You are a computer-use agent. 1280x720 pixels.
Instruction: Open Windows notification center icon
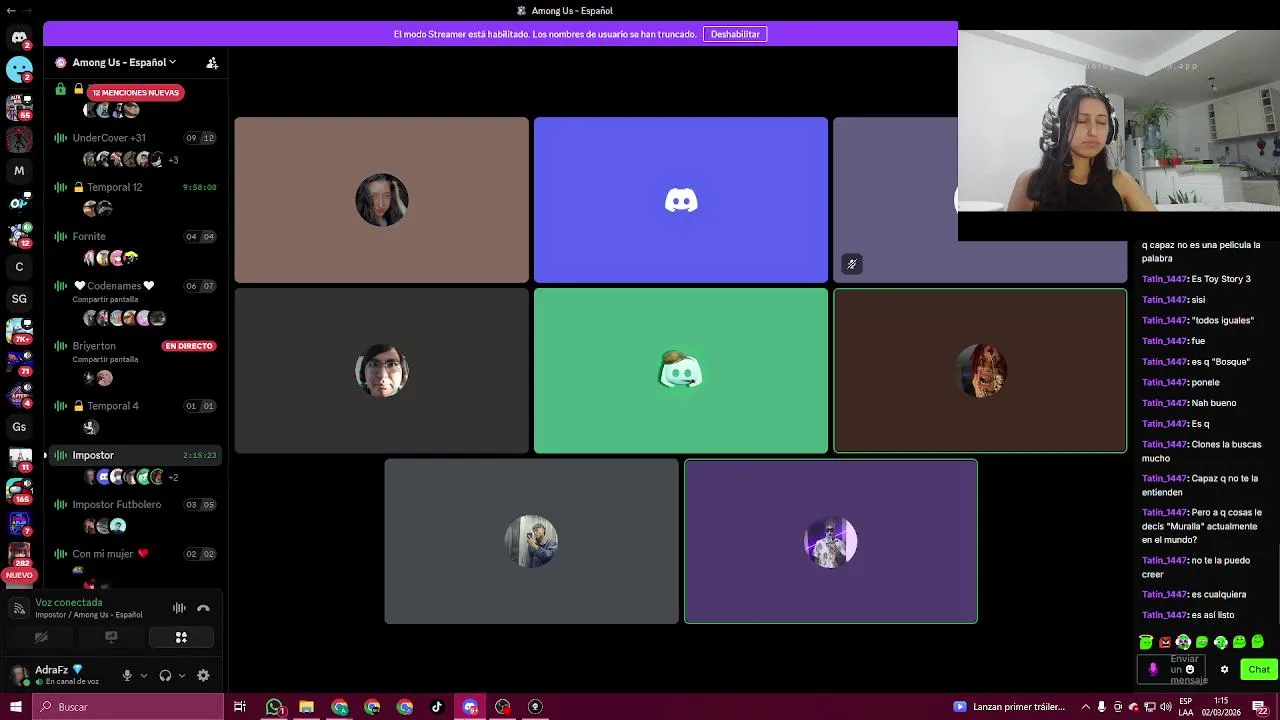pyautogui.click(x=1261, y=707)
